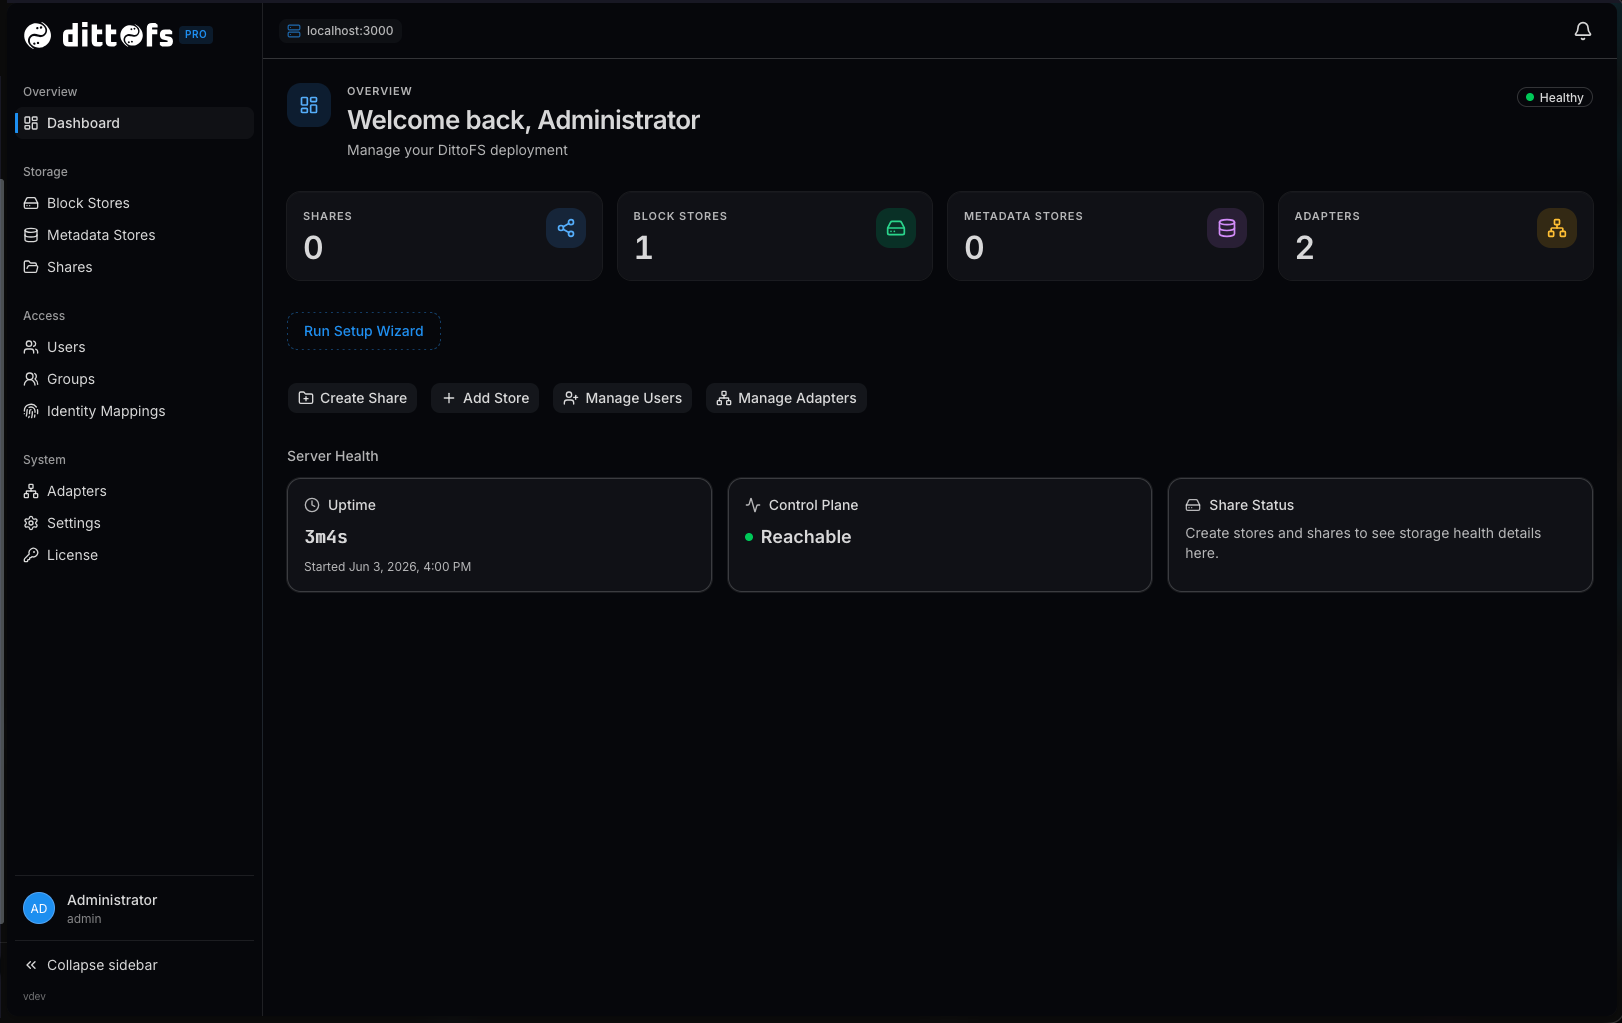Click the Adapters card network icon
Image resolution: width=1622 pixels, height=1023 pixels.
1557,228
